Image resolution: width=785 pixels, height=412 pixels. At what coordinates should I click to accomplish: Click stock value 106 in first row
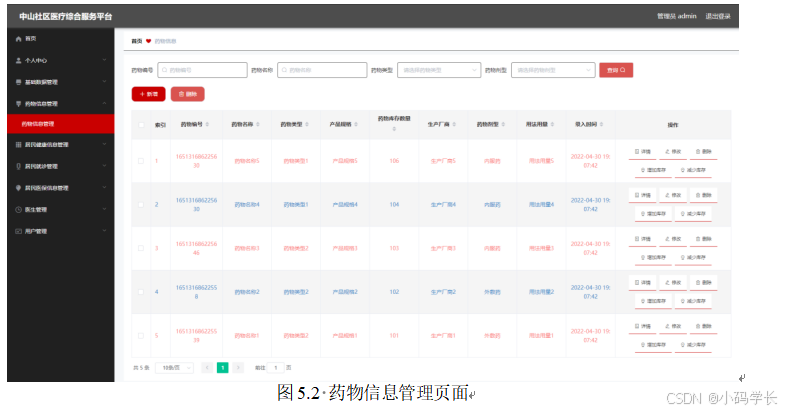click(394, 161)
